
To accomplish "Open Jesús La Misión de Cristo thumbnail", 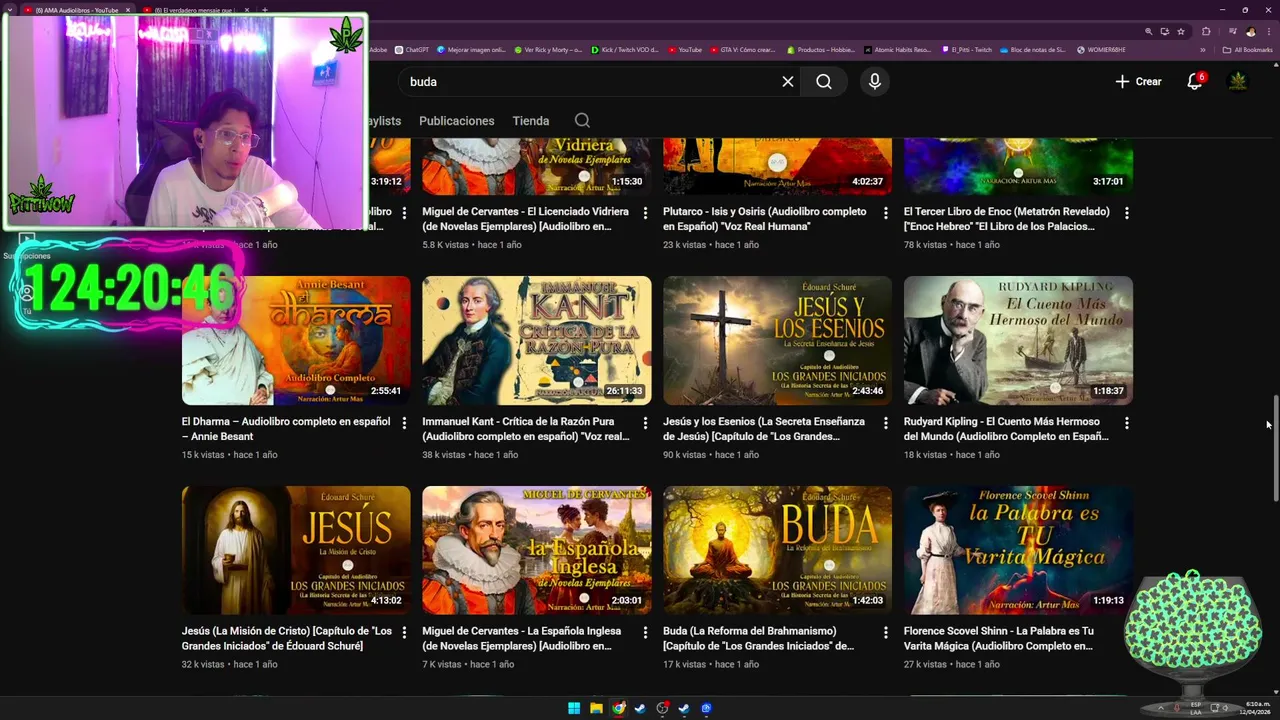I will 296,550.
